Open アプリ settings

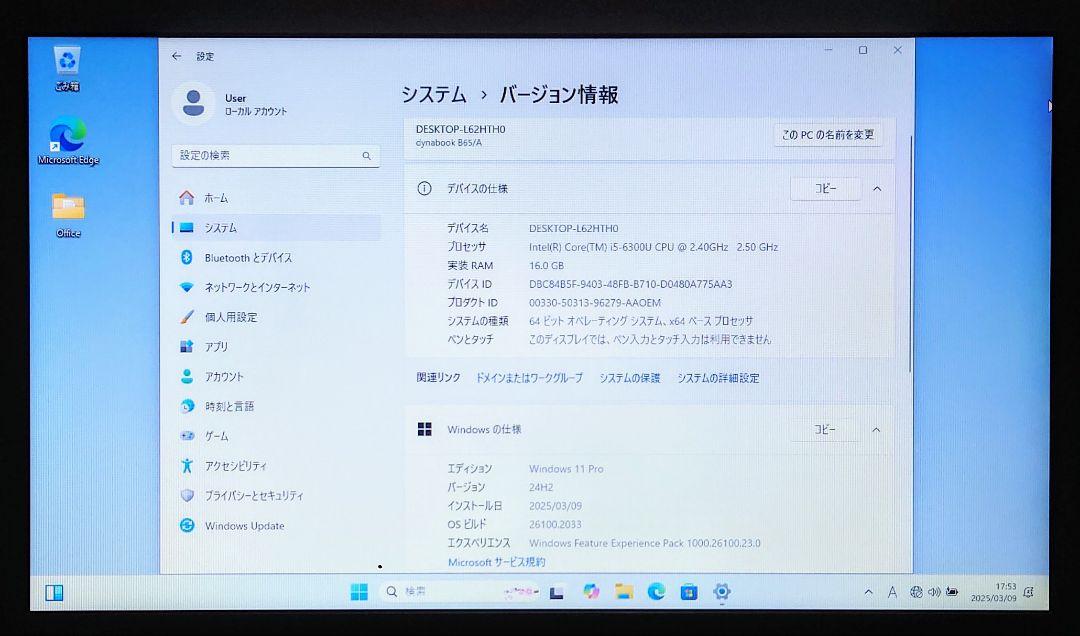pyautogui.click(x=276, y=347)
